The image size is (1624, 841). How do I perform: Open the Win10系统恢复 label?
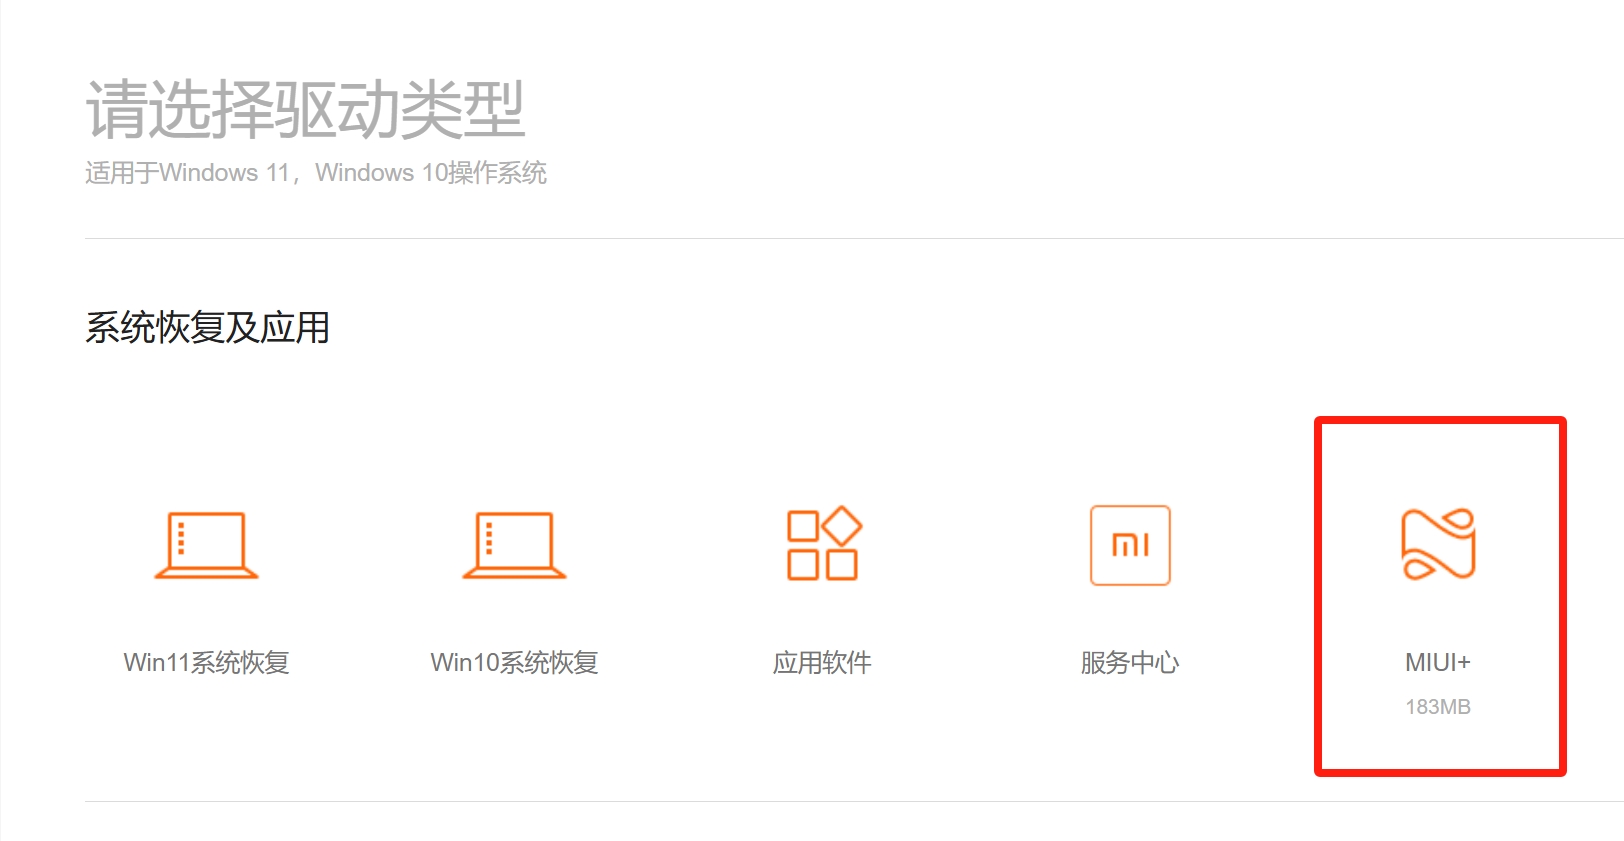[514, 662]
